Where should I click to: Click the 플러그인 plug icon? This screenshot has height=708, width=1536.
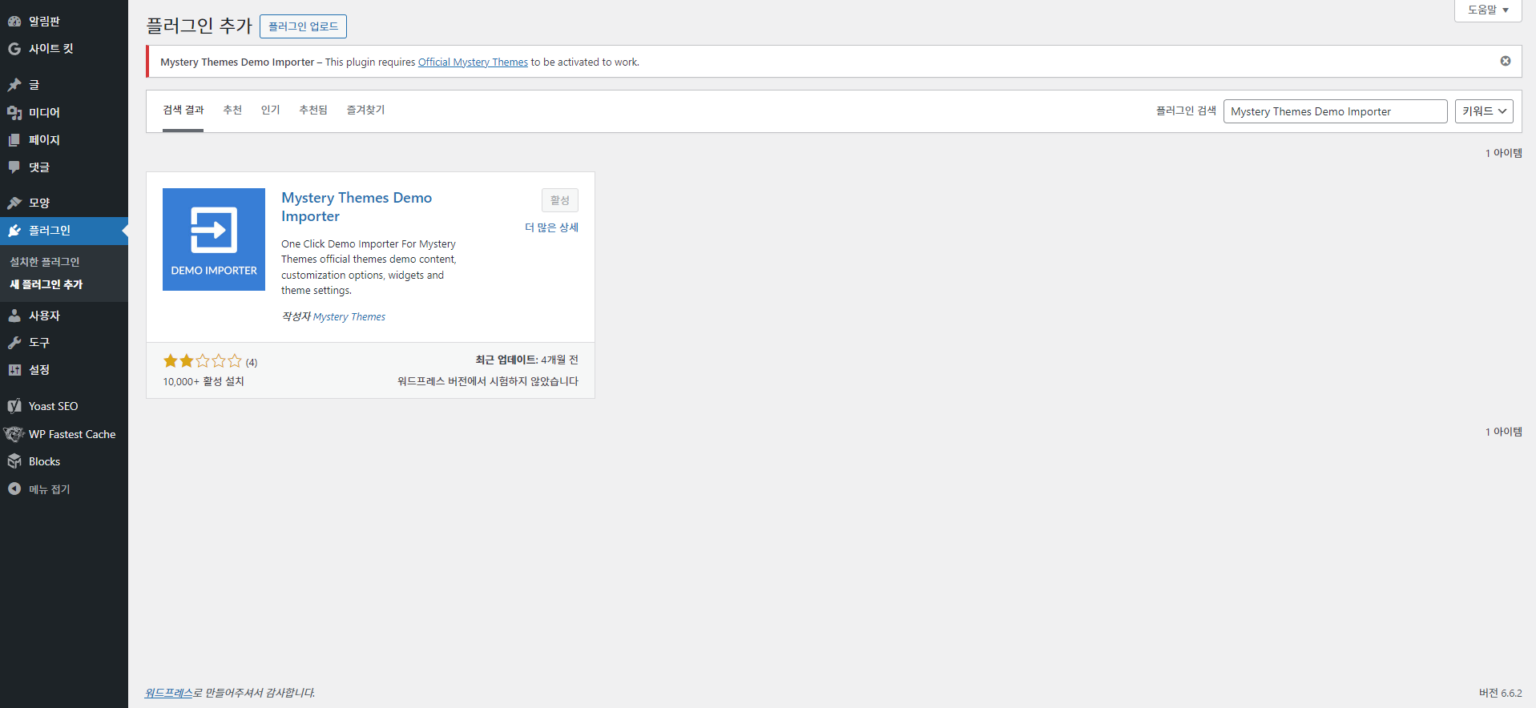tap(14, 231)
